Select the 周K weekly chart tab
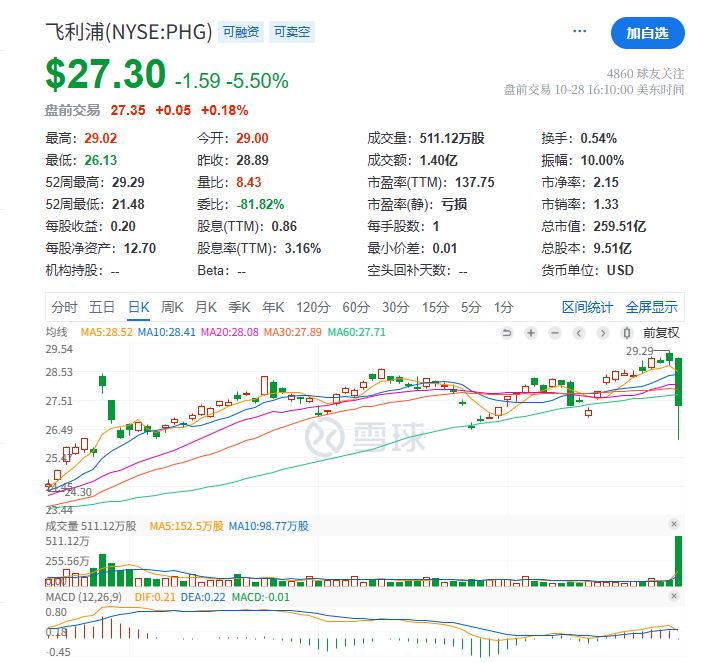 [172, 307]
